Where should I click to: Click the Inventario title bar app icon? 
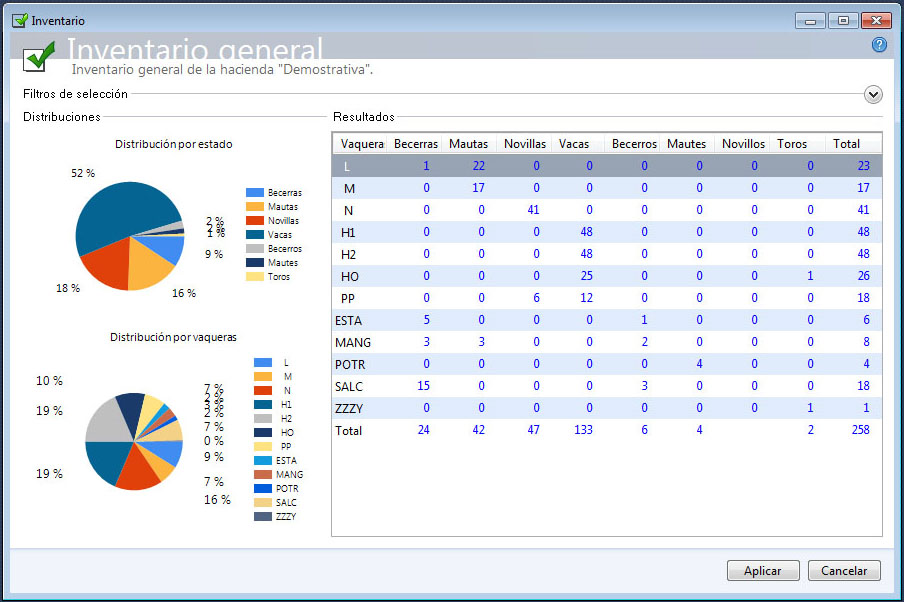tap(20, 21)
